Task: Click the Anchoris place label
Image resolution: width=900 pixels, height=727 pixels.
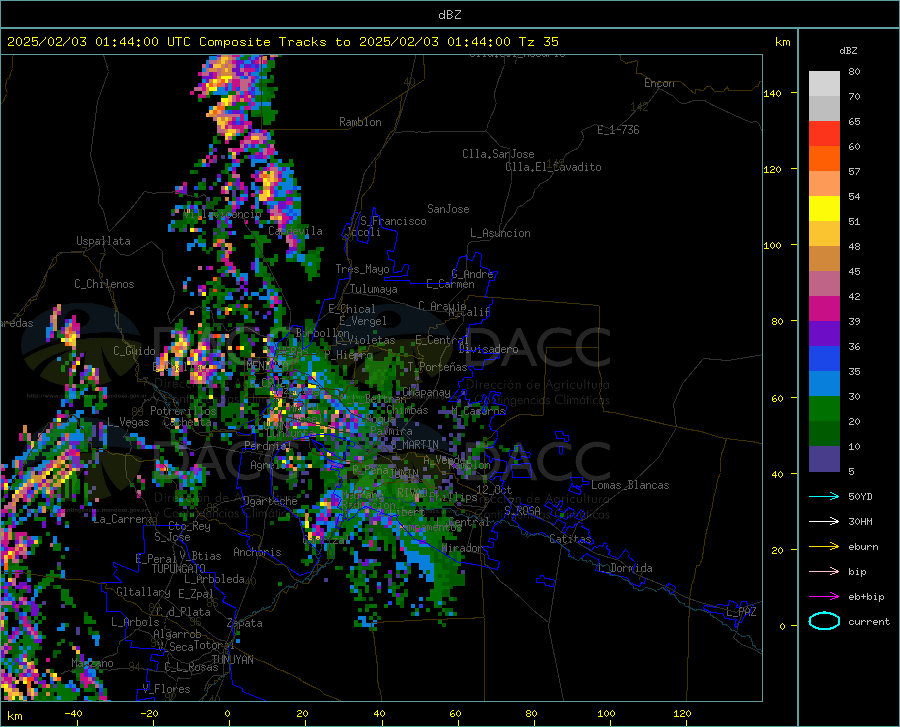Action: tap(257, 552)
